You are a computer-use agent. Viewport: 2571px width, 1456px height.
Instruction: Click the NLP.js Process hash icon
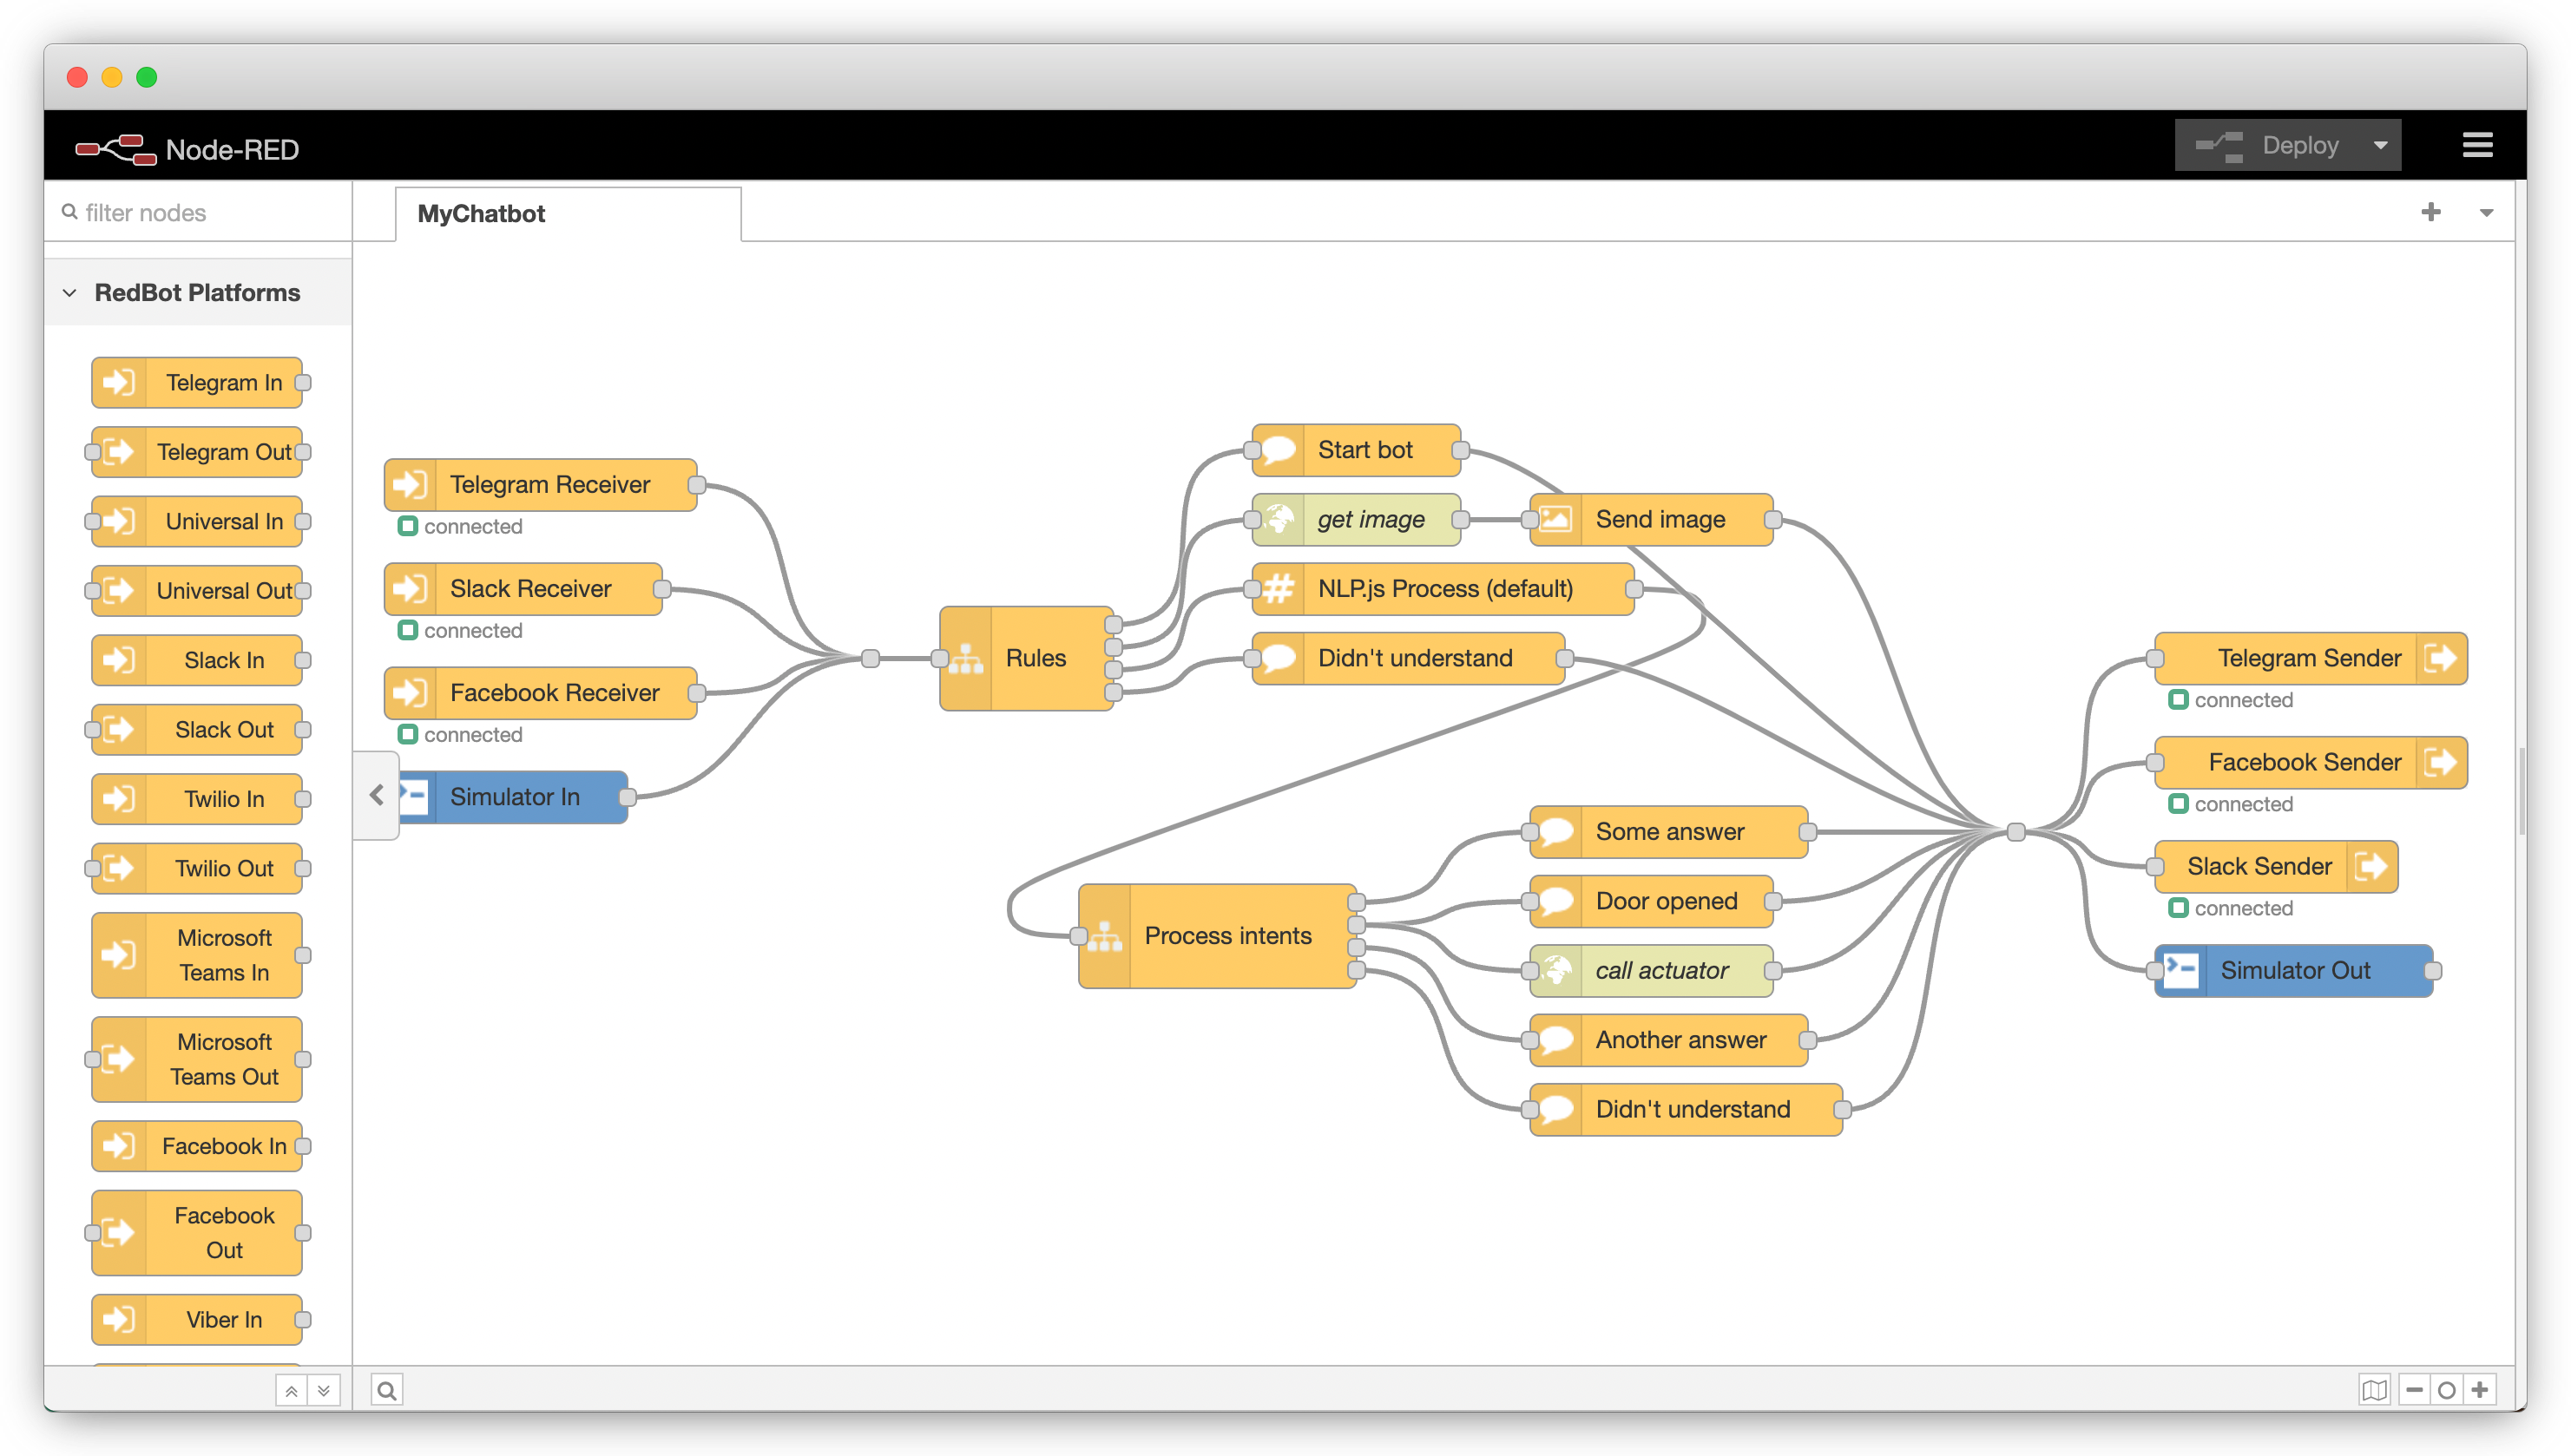coord(1278,589)
